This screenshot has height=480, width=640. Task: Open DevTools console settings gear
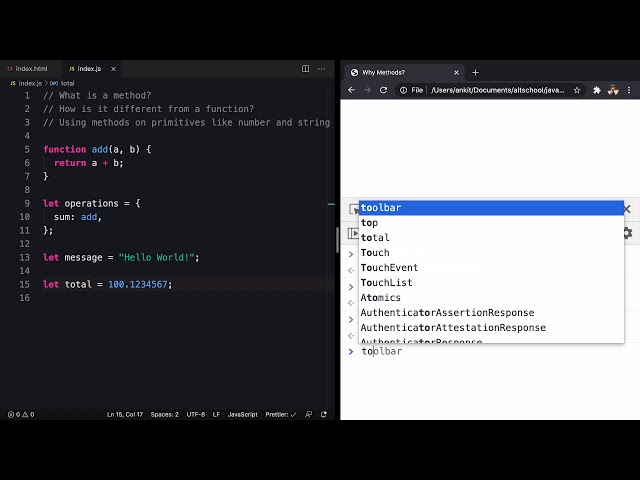[x=628, y=233]
